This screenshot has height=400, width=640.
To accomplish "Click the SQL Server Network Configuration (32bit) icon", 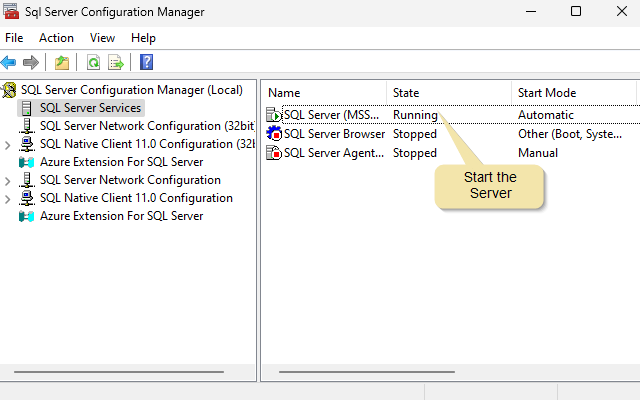I will pyautogui.click(x=27, y=126).
